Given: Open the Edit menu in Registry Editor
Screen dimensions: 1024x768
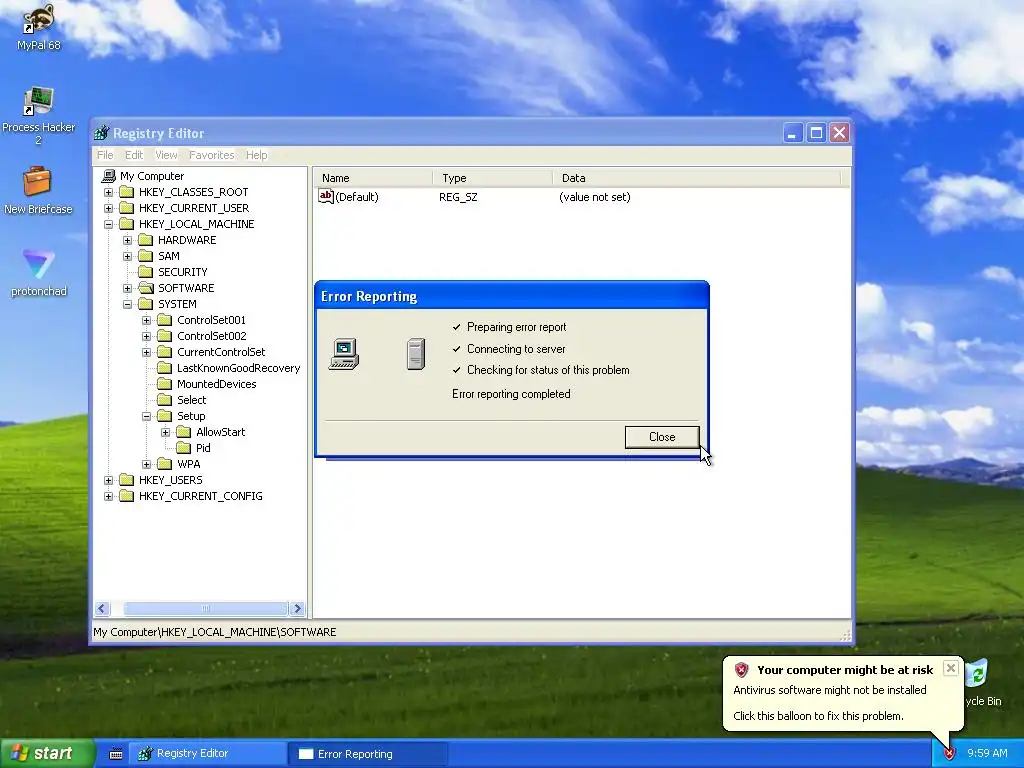Looking at the screenshot, I should point(134,155).
